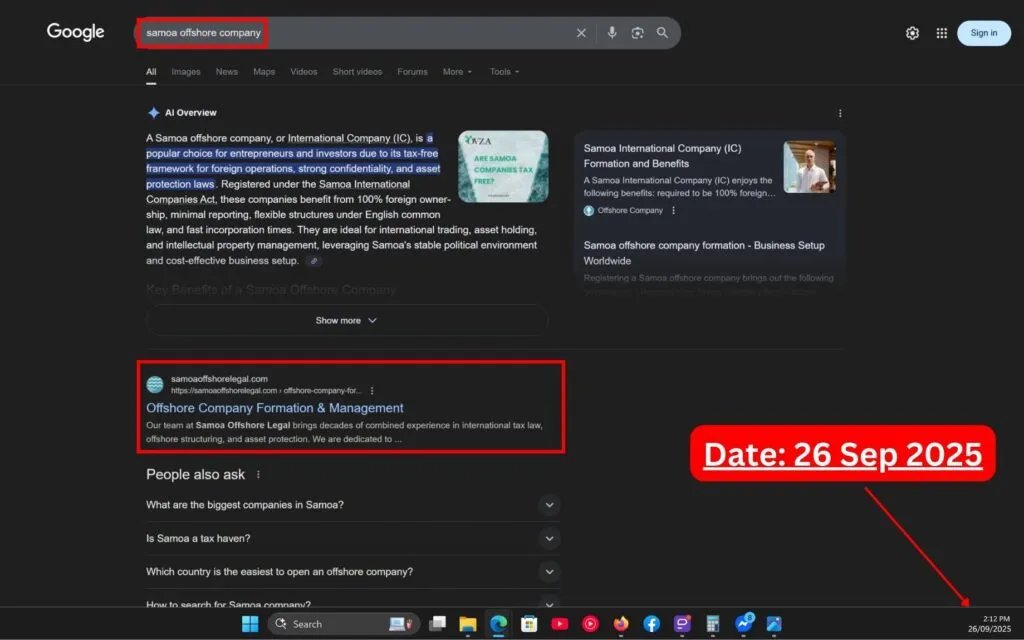The height and width of the screenshot is (640, 1024).
Task: Open 'Offshore Company Formation & Management' result
Action: 275,408
